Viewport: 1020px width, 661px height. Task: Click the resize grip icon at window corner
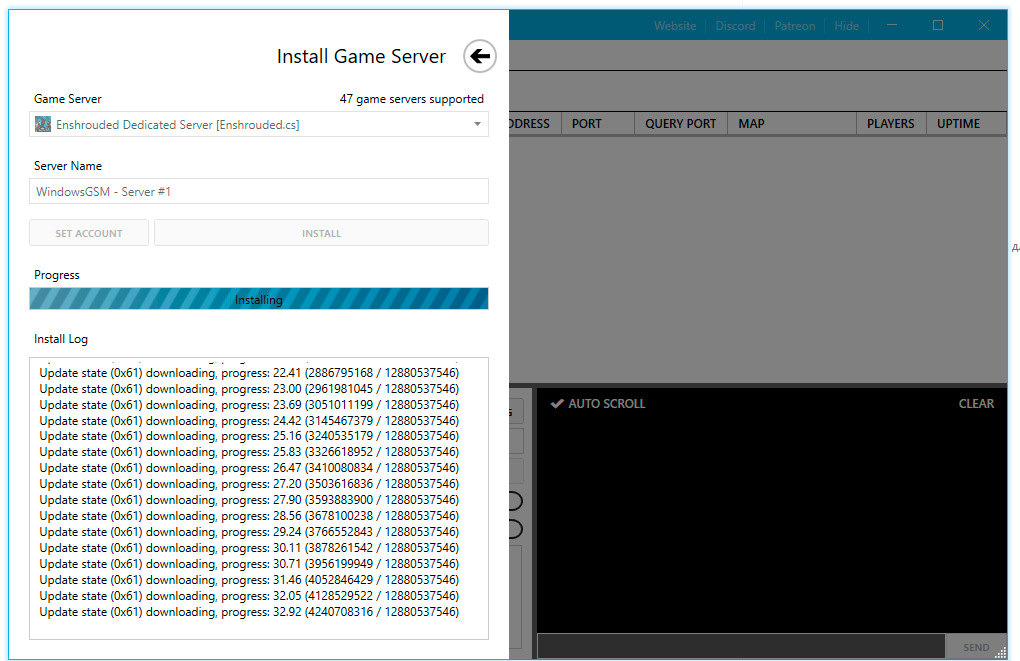(x=1000, y=653)
